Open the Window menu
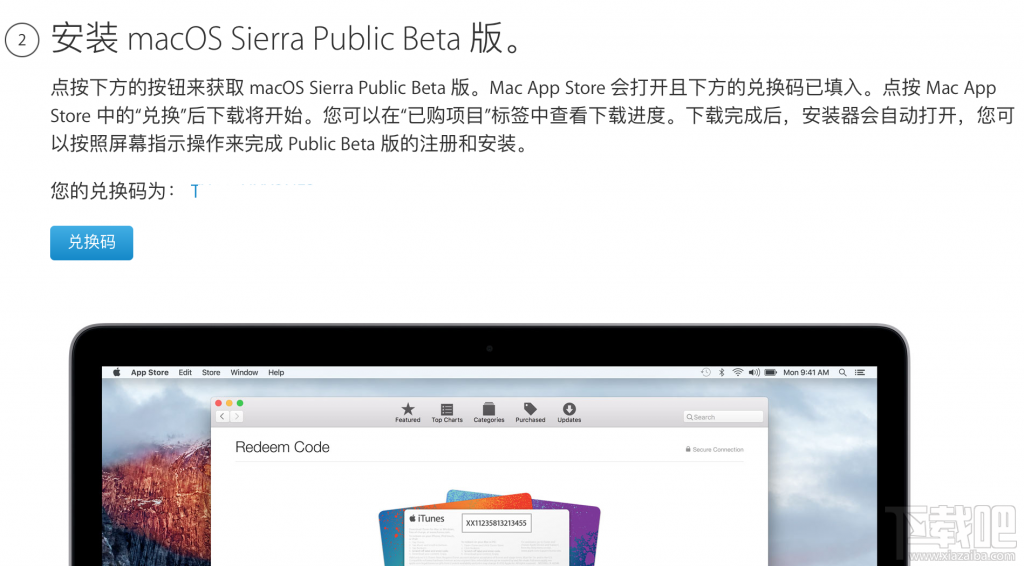1024x566 pixels. [244, 372]
